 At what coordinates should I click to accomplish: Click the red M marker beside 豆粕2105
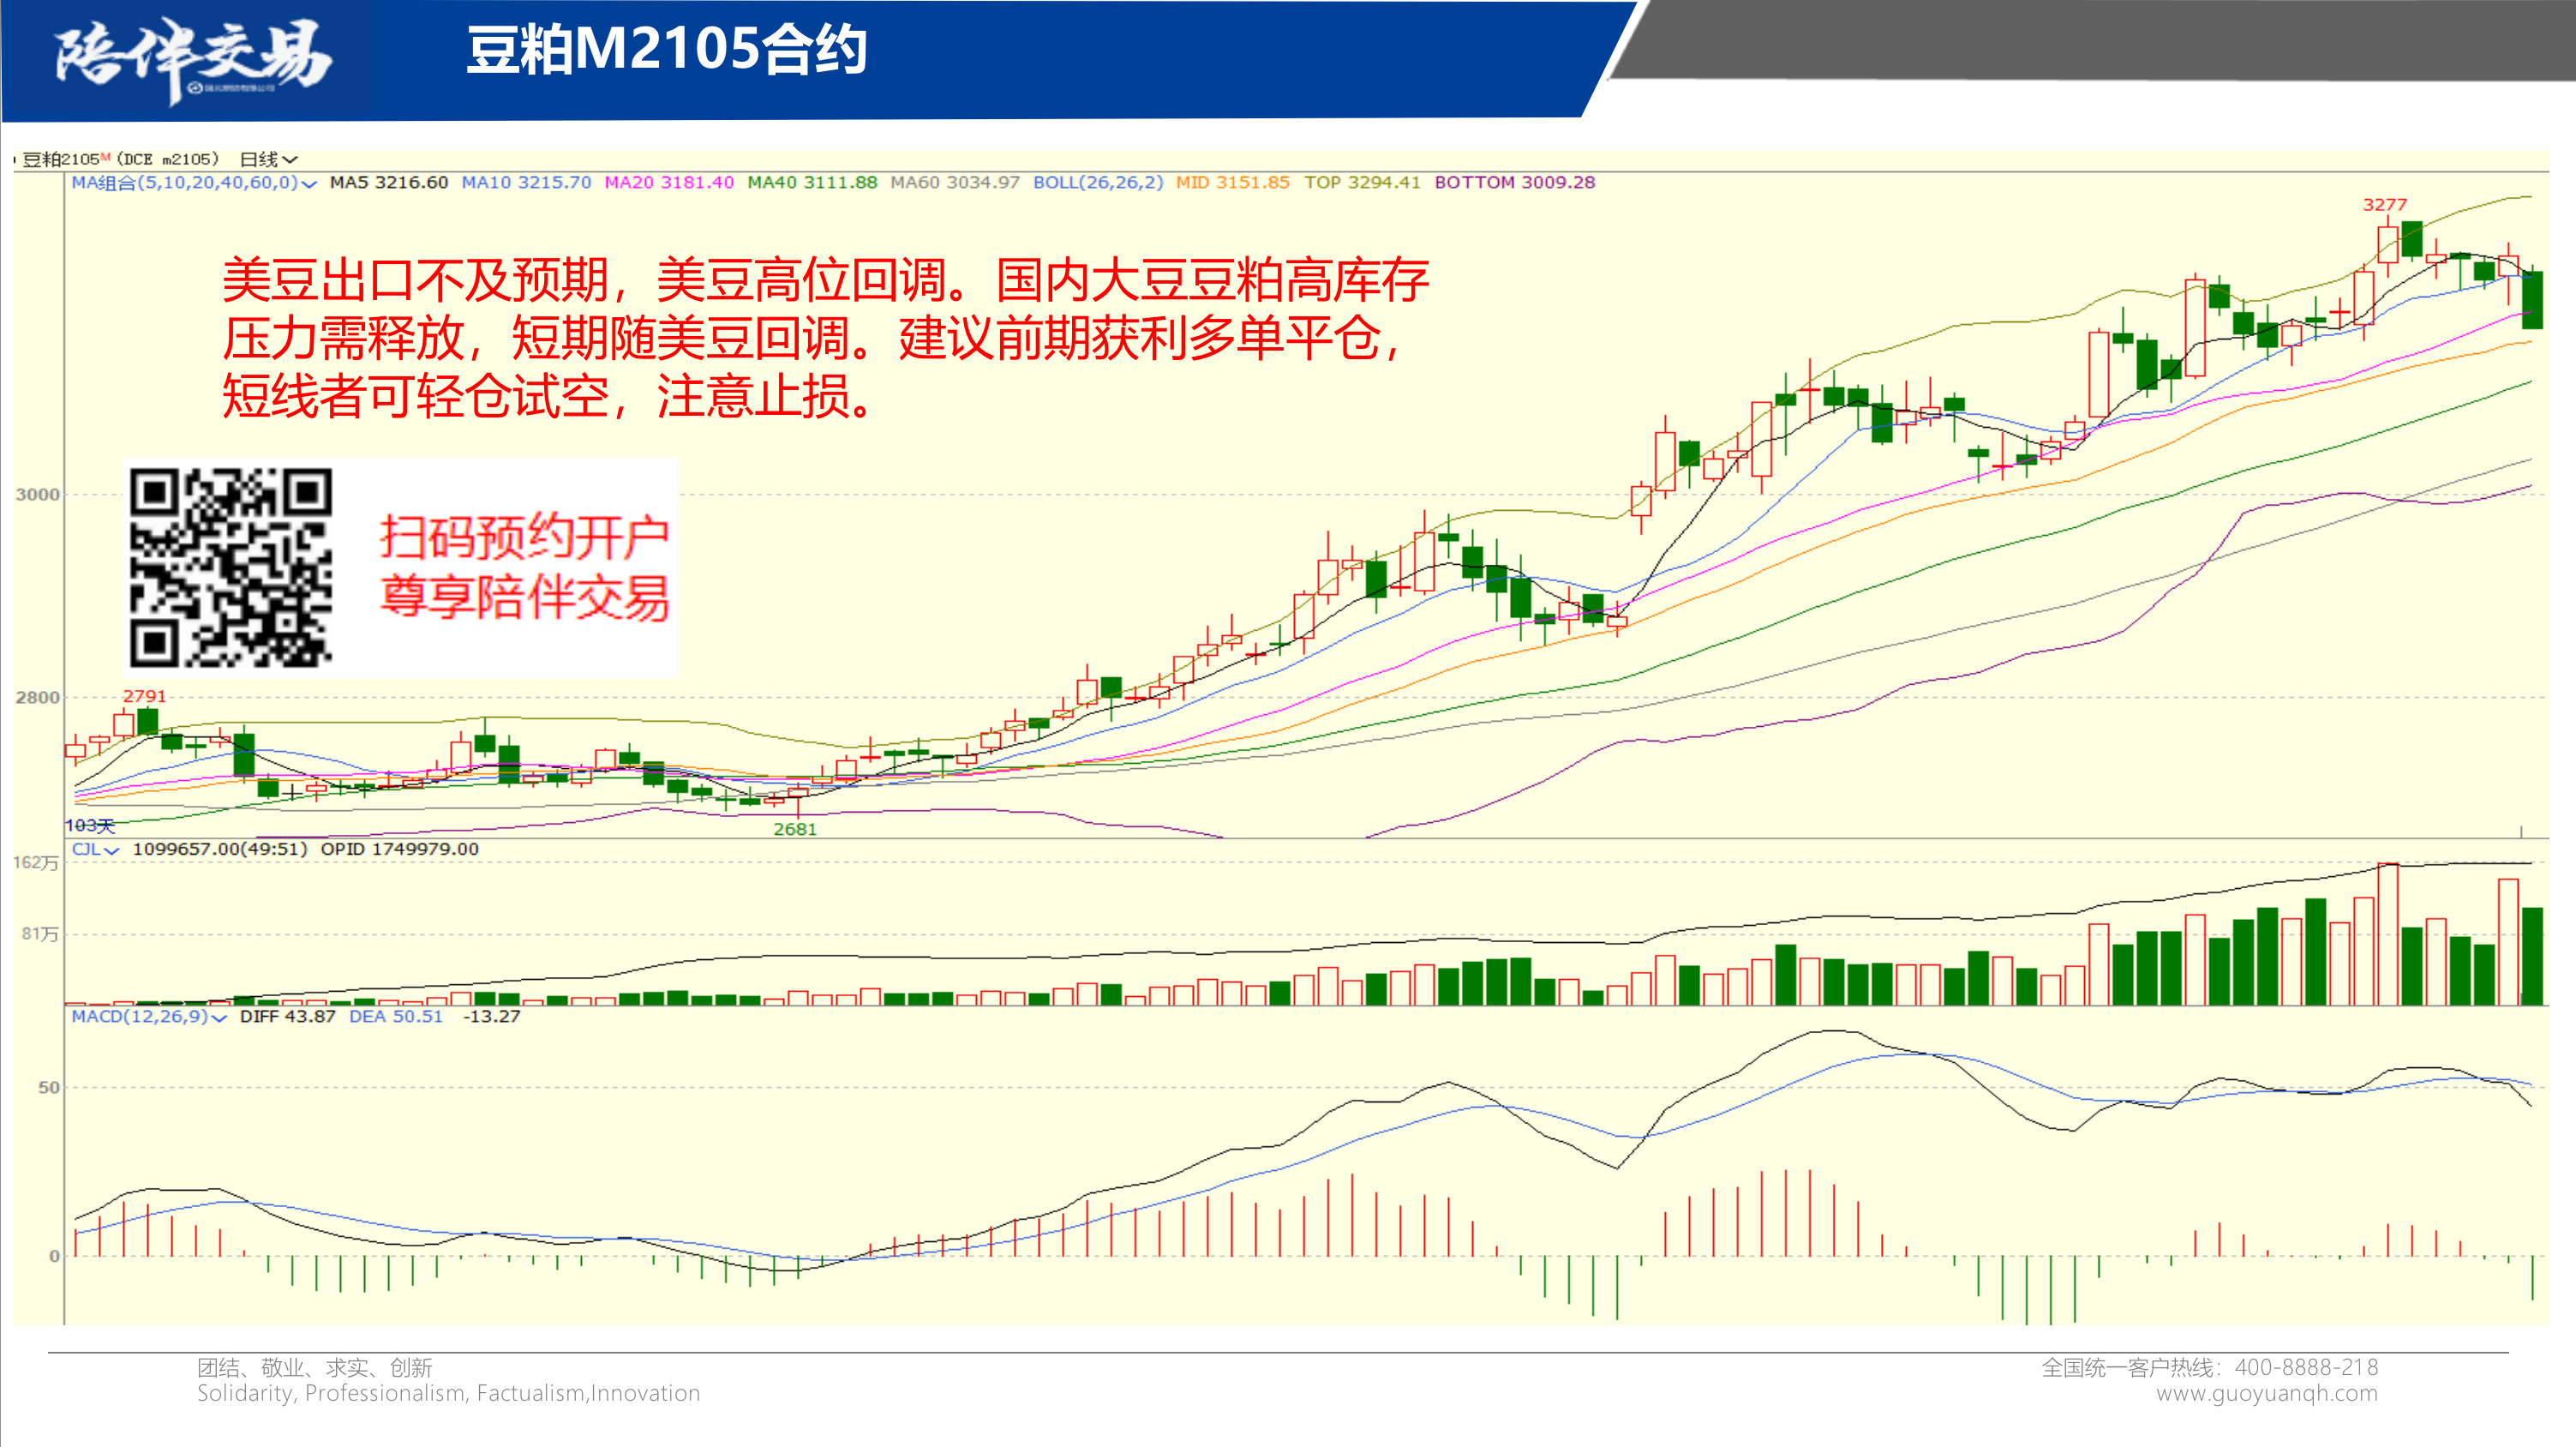tap(106, 156)
